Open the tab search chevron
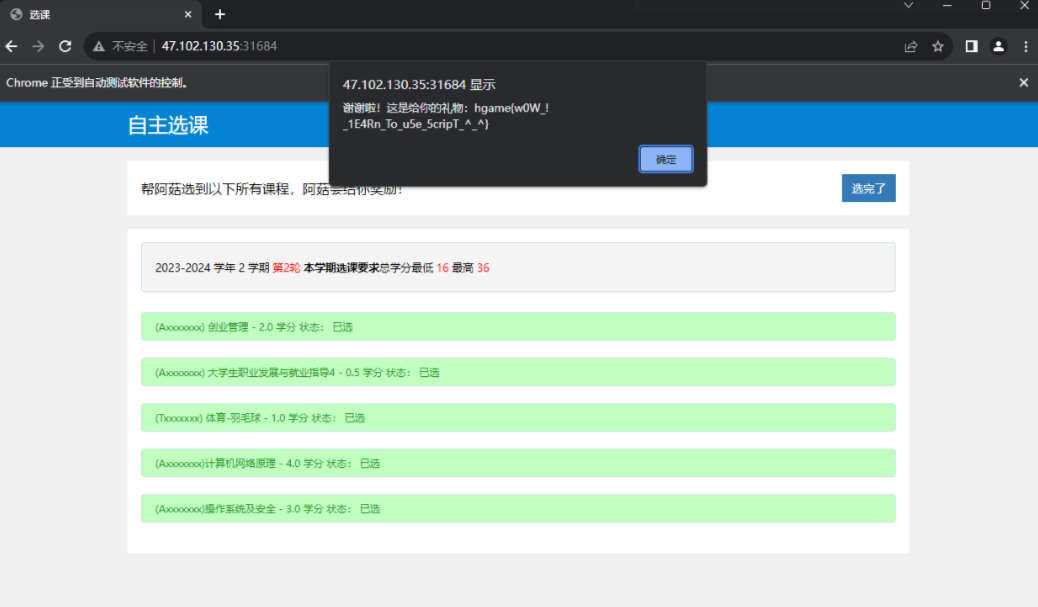This screenshot has height=607, width=1038. pos(908,5)
